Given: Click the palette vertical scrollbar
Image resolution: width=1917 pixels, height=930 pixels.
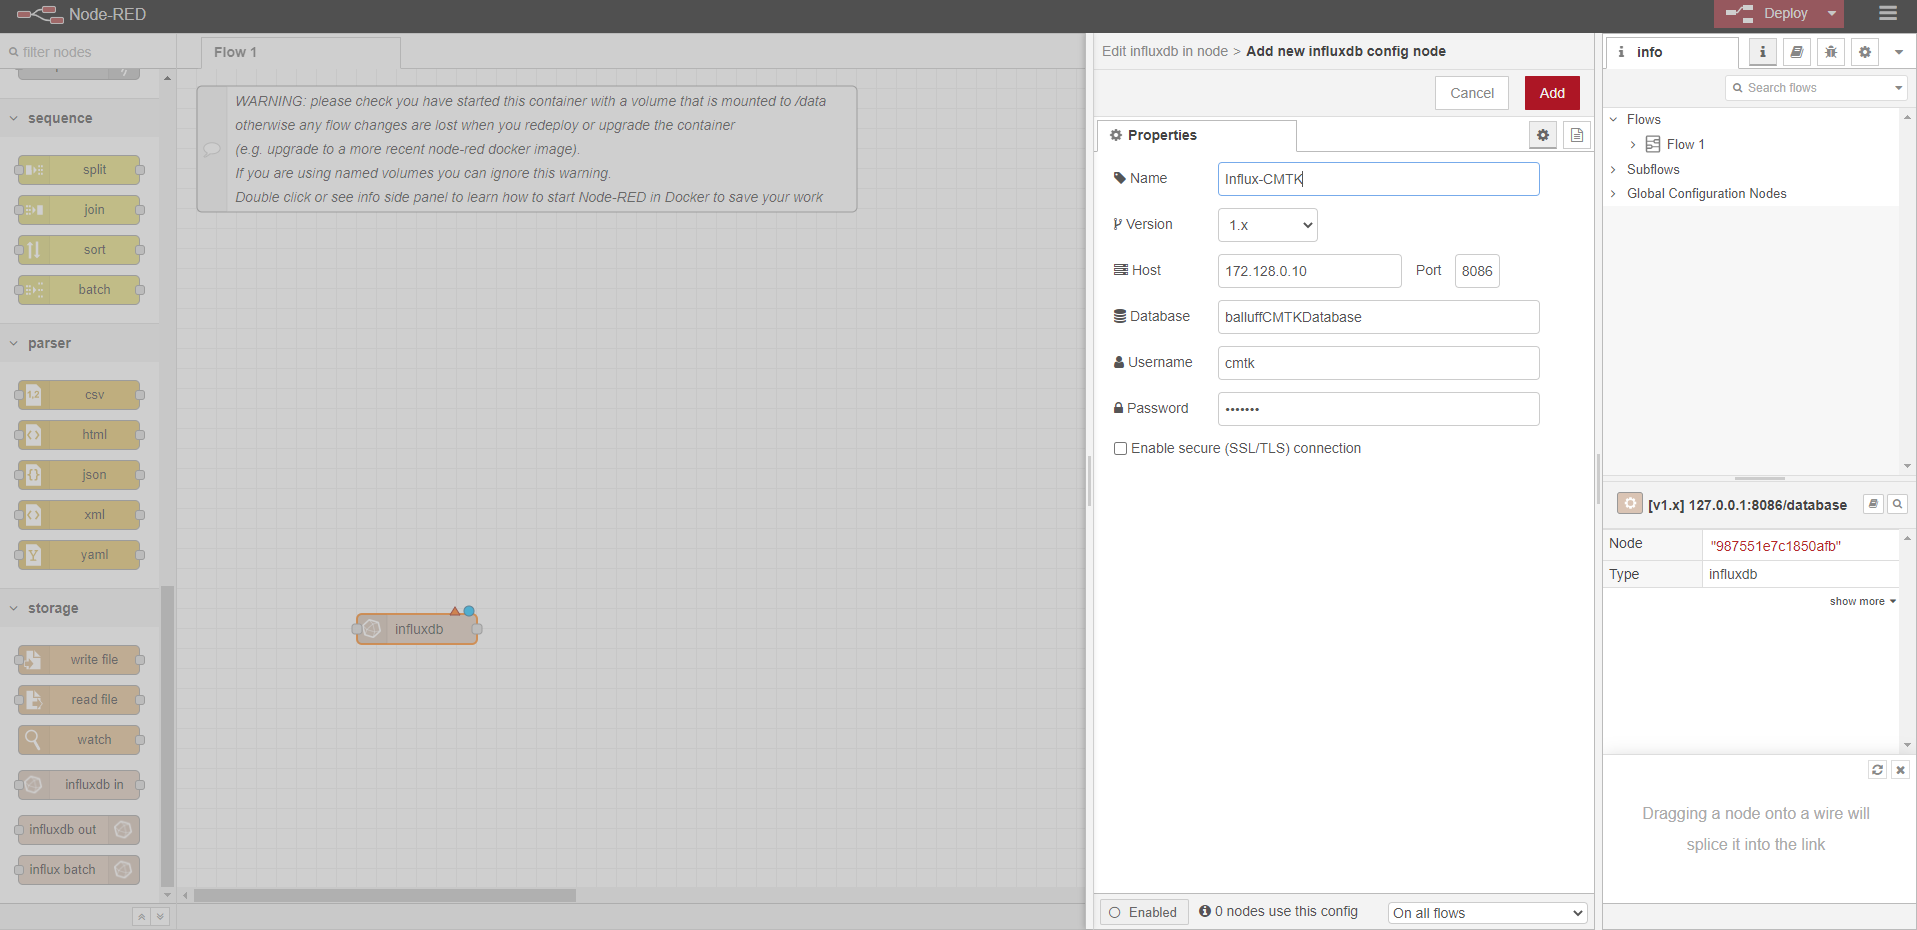Looking at the screenshot, I should pyautogui.click(x=167, y=735).
